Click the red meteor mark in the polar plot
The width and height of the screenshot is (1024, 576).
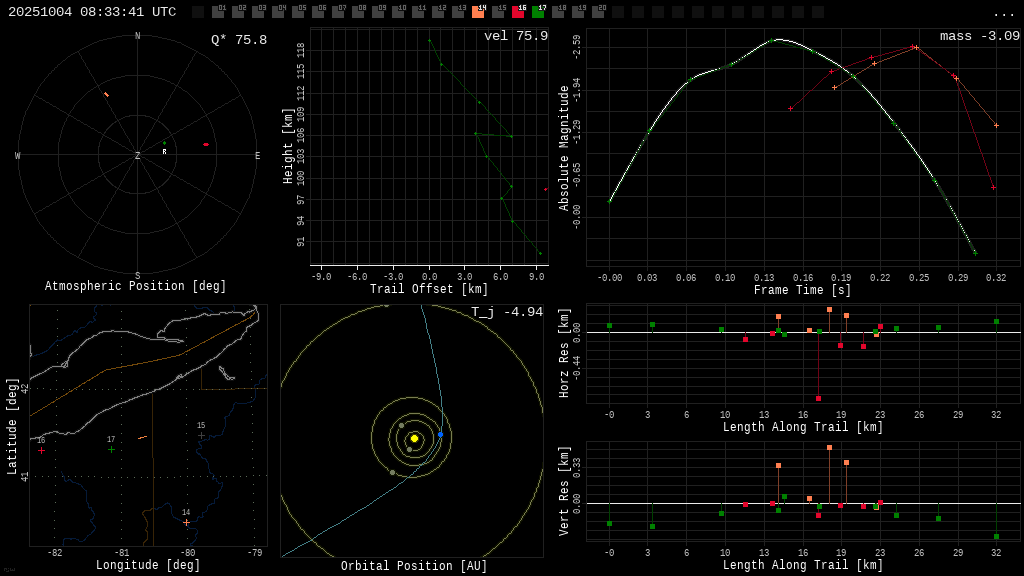click(x=206, y=144)
